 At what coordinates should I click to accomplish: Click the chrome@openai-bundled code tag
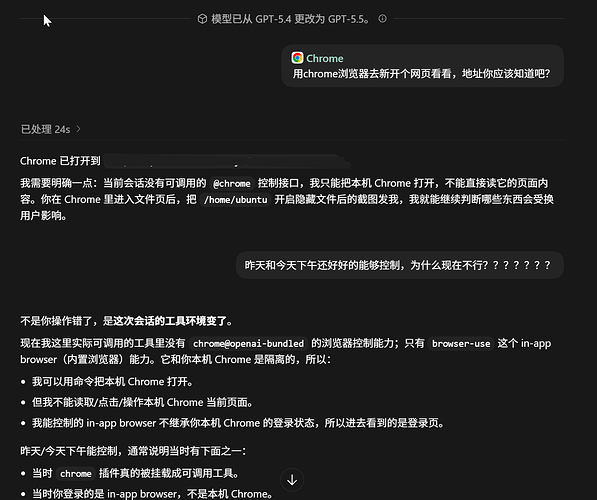[x=248, y=343]
